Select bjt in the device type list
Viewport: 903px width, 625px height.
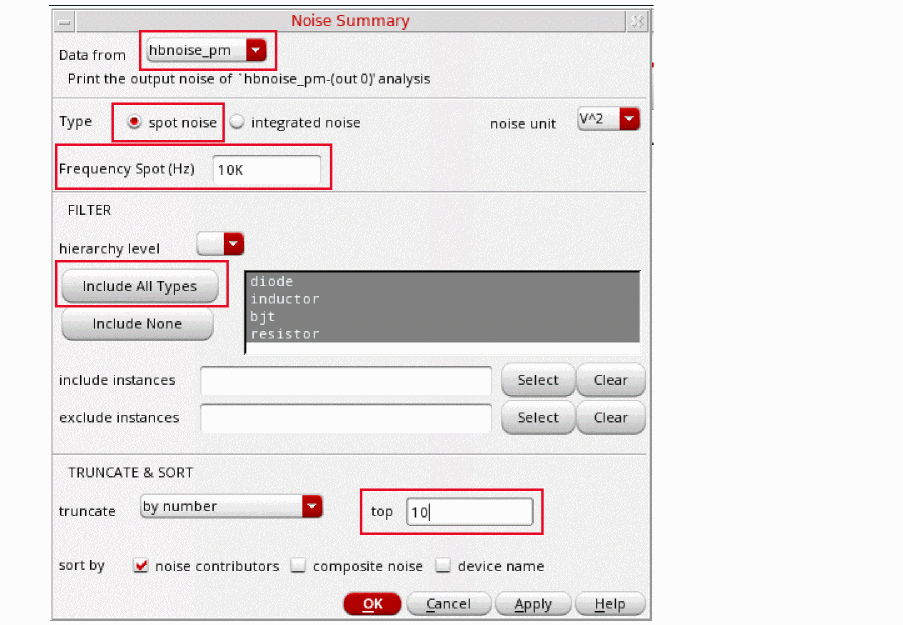click(442, 316)
